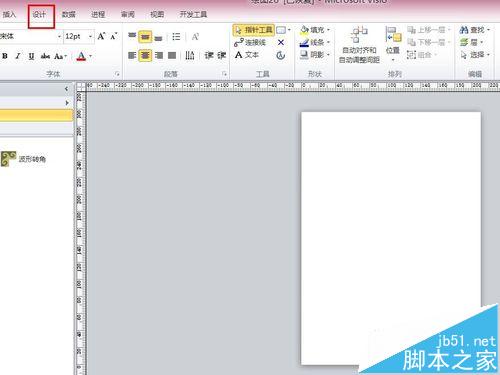Click 上移一层 bring forward
Screen dimensions: 500x375
click(429, 30)
